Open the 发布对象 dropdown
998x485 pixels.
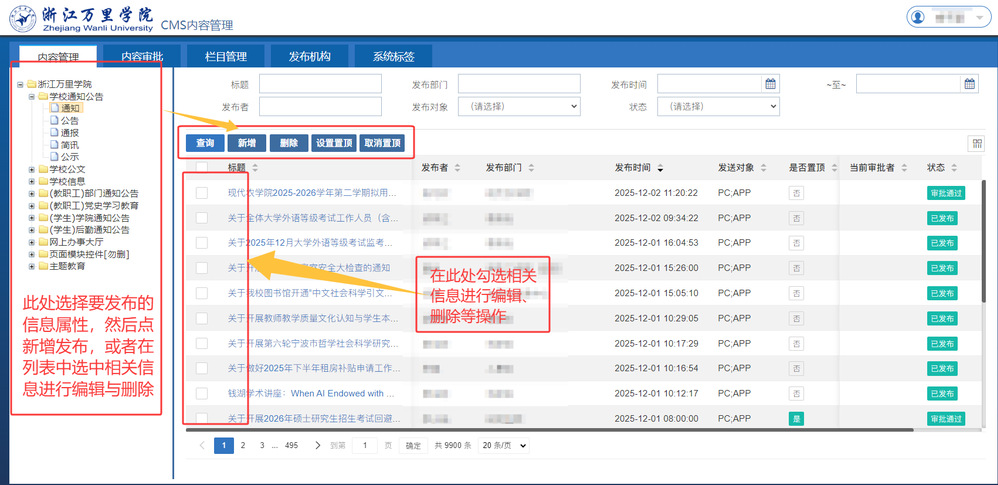click(x=518, y=106)
